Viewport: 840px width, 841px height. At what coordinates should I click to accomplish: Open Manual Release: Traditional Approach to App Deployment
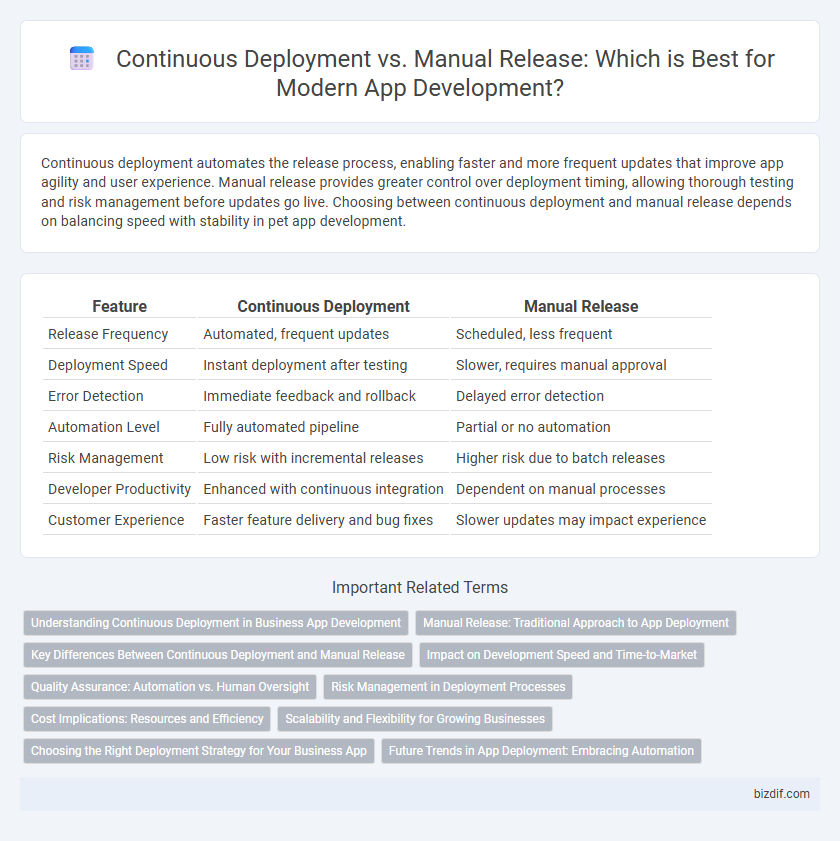[x=576, y=623]
